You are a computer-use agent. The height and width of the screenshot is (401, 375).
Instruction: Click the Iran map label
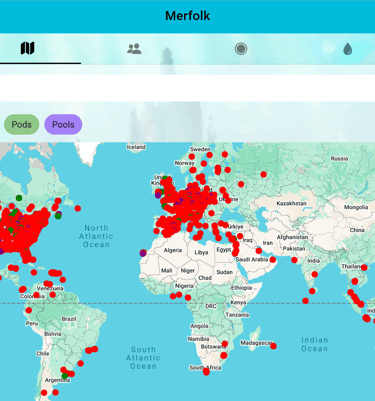(268, 243)
